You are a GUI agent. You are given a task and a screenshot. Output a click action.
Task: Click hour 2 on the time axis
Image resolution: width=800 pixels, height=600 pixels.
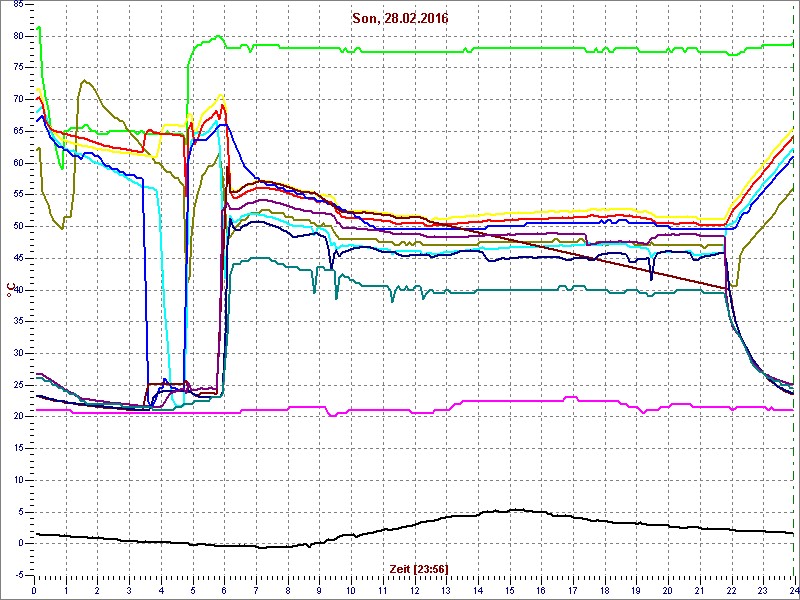point(97,590)
